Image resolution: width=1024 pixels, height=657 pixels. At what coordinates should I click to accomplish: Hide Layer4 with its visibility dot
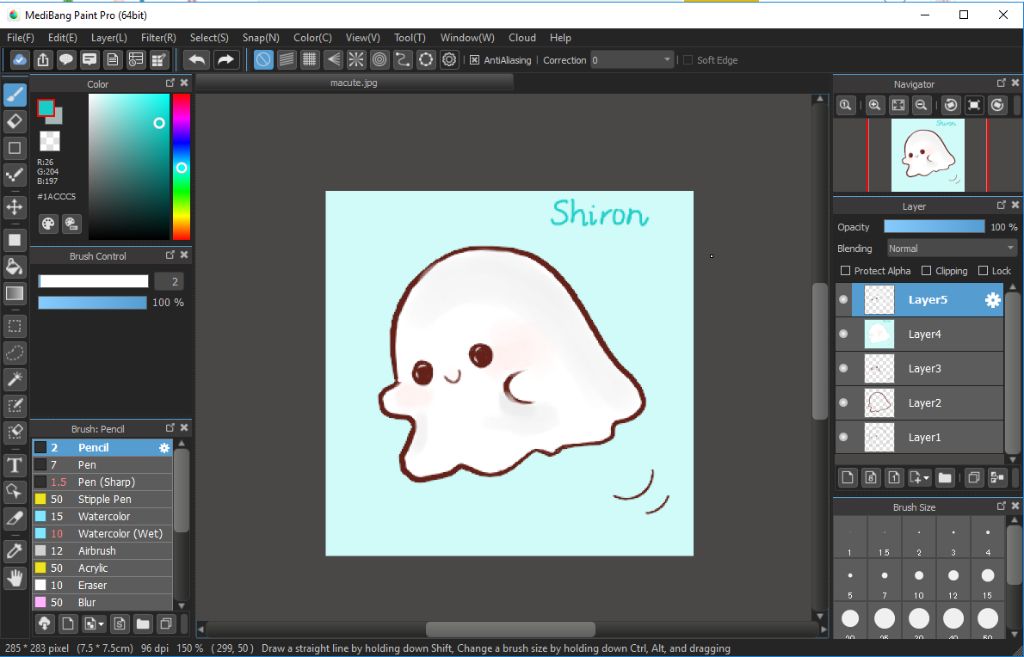point(844,334)
